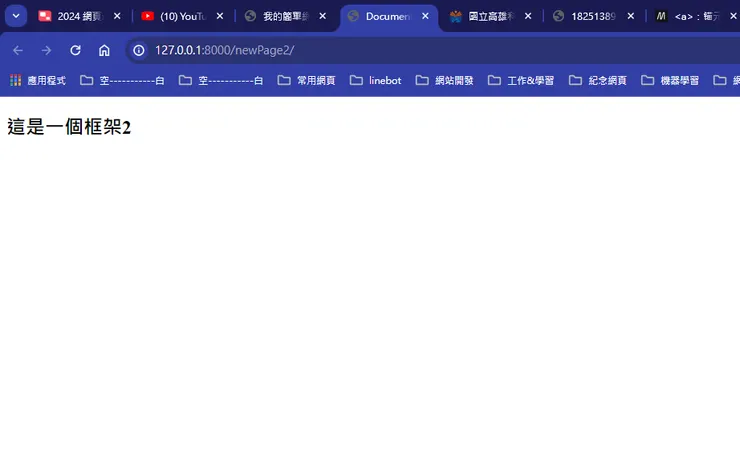
Task: Click the YouTube favicon on its tab
Action: pos(147,16)
